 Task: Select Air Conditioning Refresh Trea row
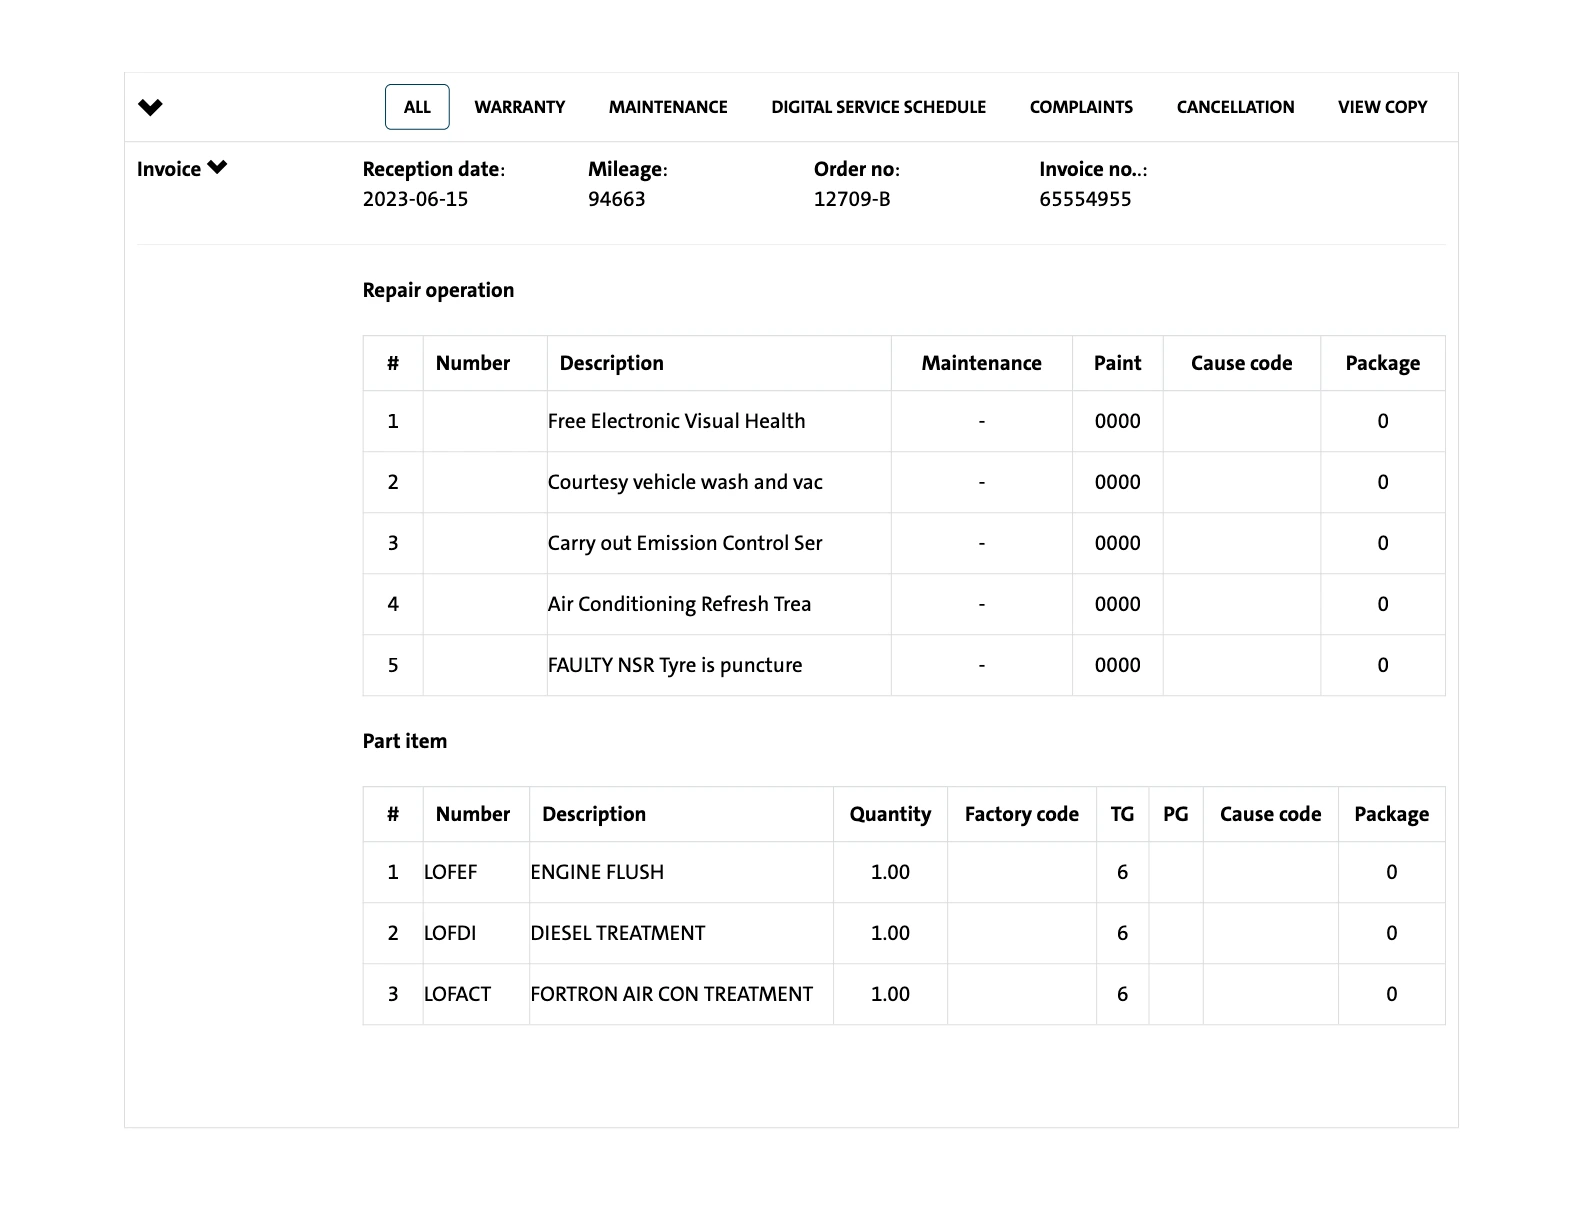point(679,604)
